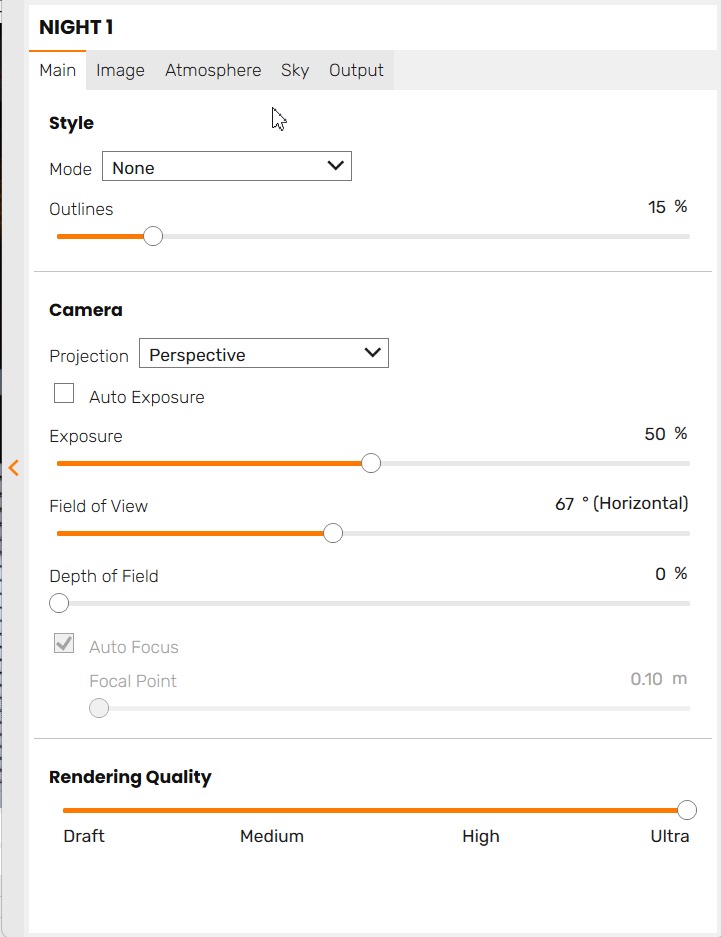
Task: Go to the Atmosphere tab
Action: coord(213,70)
